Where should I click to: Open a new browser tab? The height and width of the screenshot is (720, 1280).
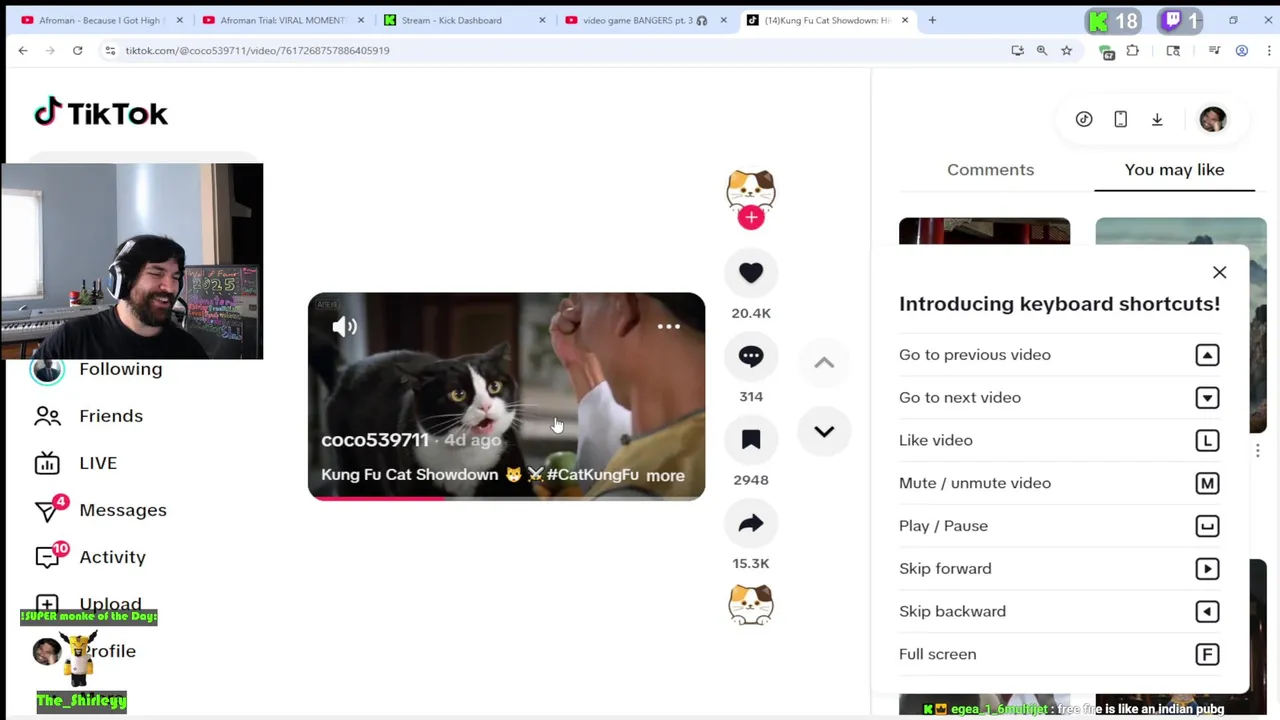coord(932,20)
